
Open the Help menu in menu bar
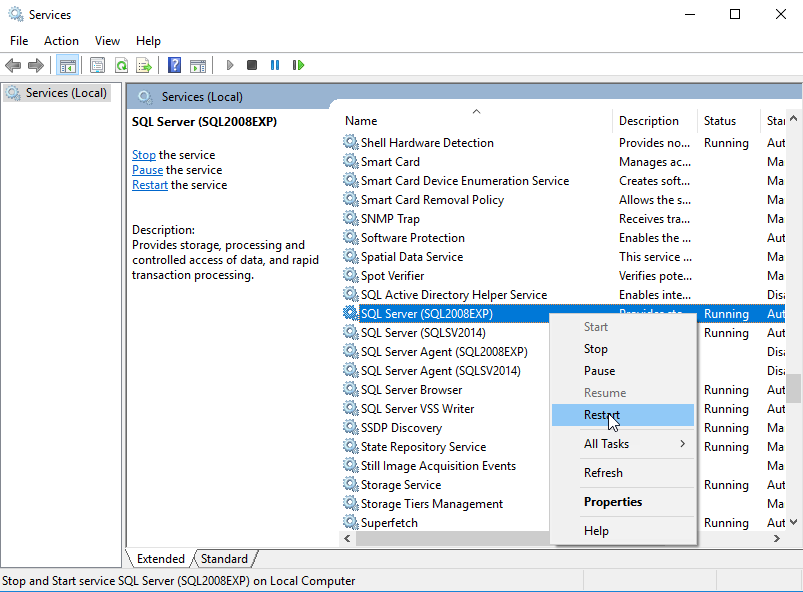148,41
